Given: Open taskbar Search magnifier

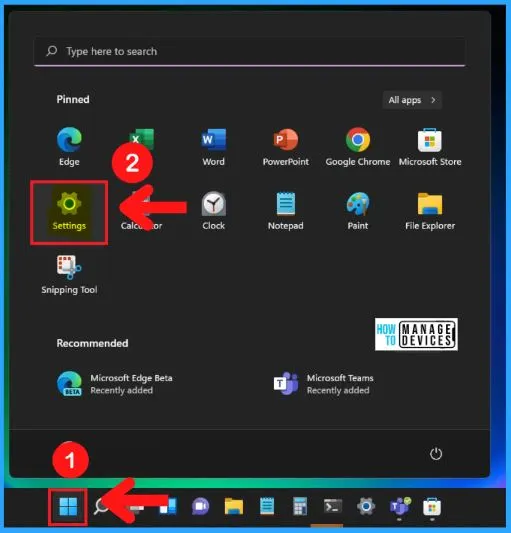Looking at the screenshot, I should [x=101, y=506].
